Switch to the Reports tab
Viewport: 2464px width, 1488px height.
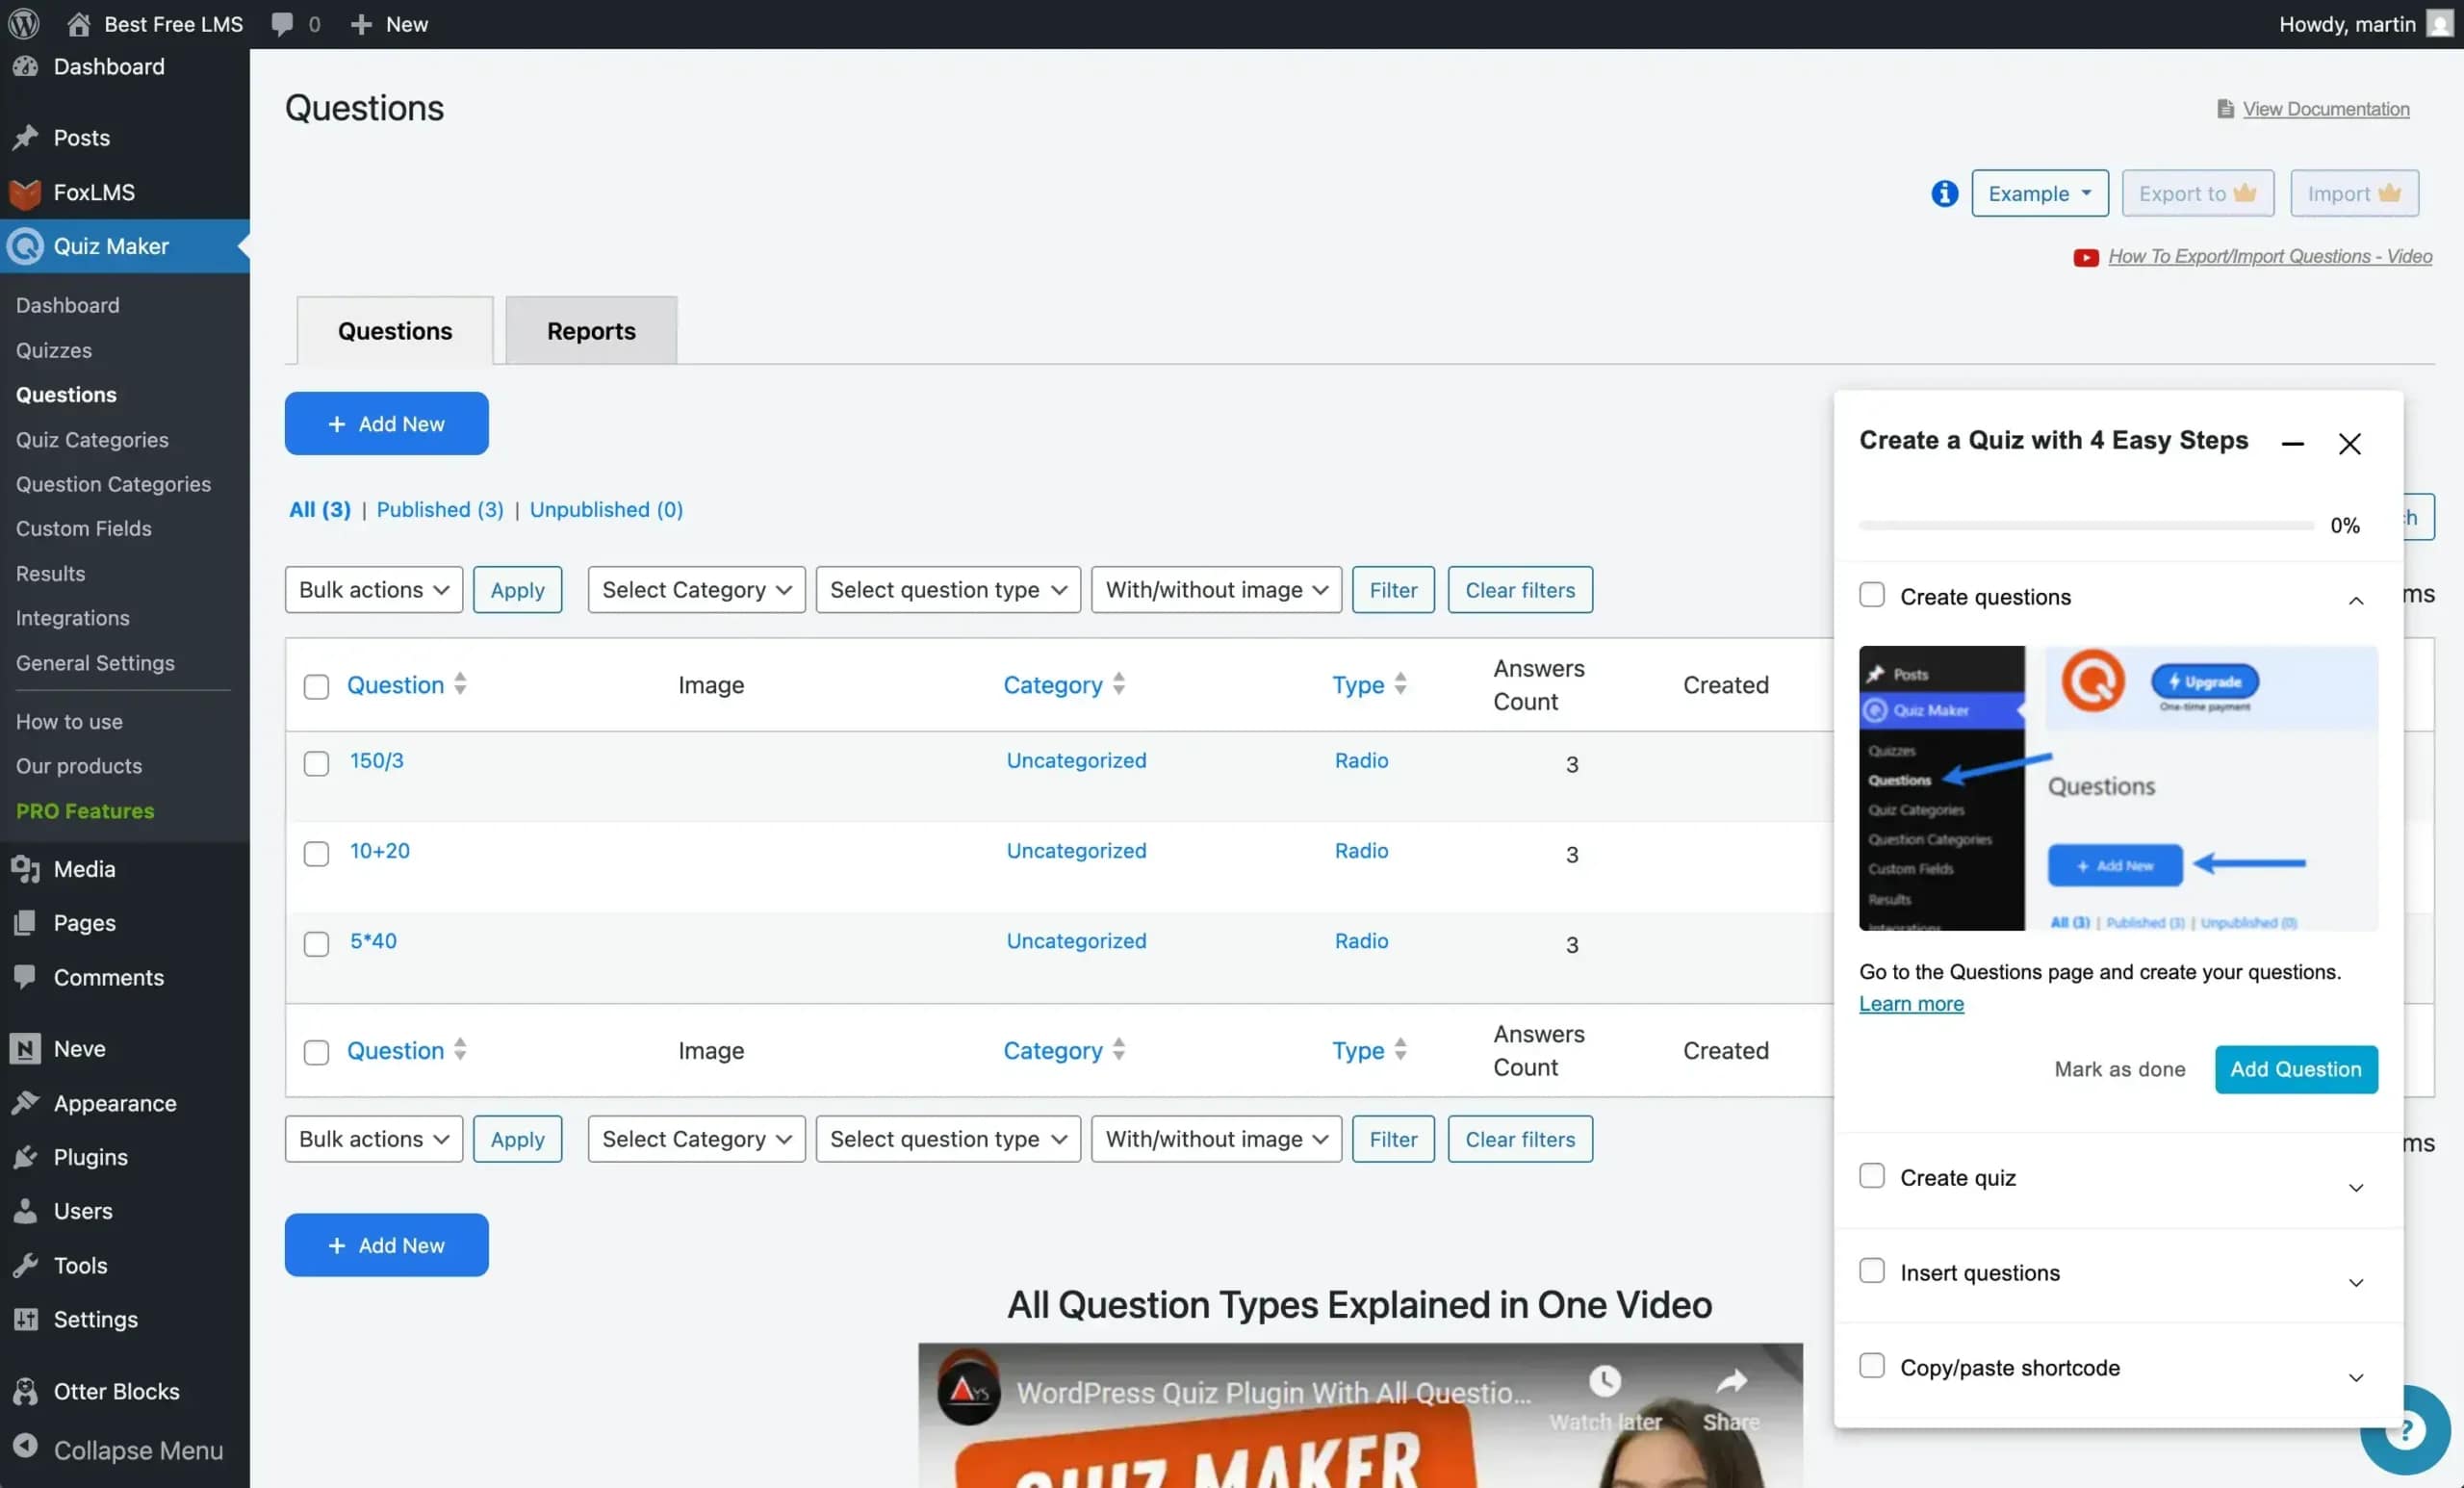[x=591, y=330]
